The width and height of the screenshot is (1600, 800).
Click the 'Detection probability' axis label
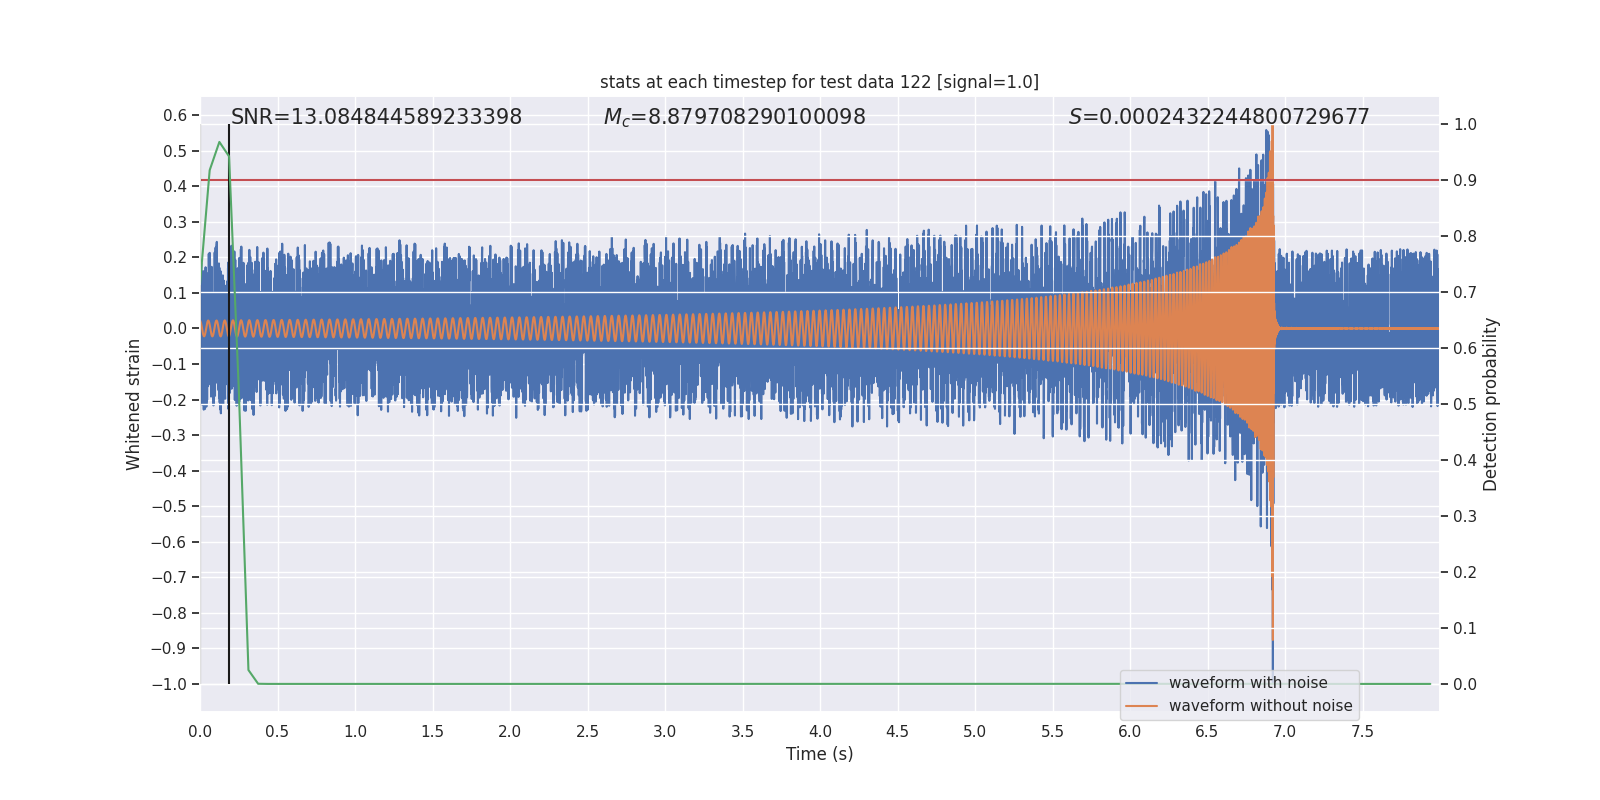tap(1491, 404)
